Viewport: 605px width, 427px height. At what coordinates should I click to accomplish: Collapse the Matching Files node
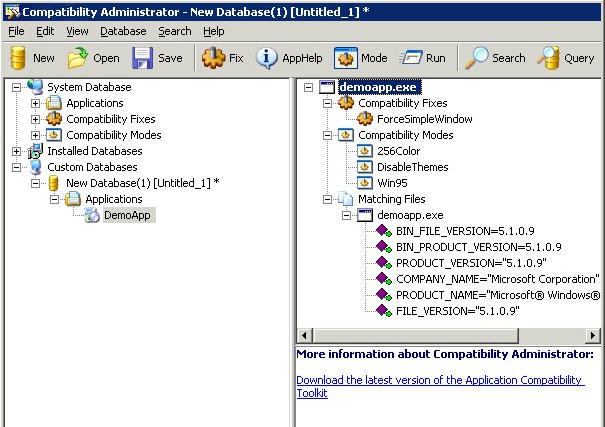click(x=327, y=199)
